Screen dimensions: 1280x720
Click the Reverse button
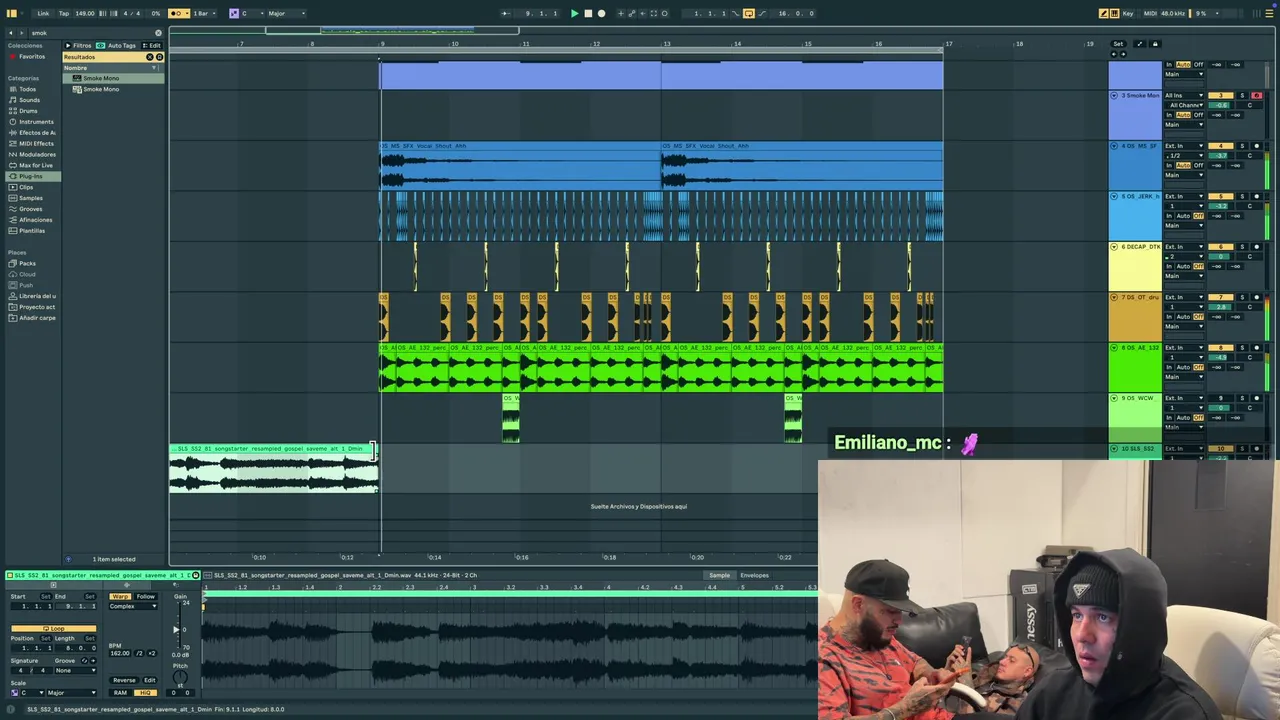tap(124, 680)
